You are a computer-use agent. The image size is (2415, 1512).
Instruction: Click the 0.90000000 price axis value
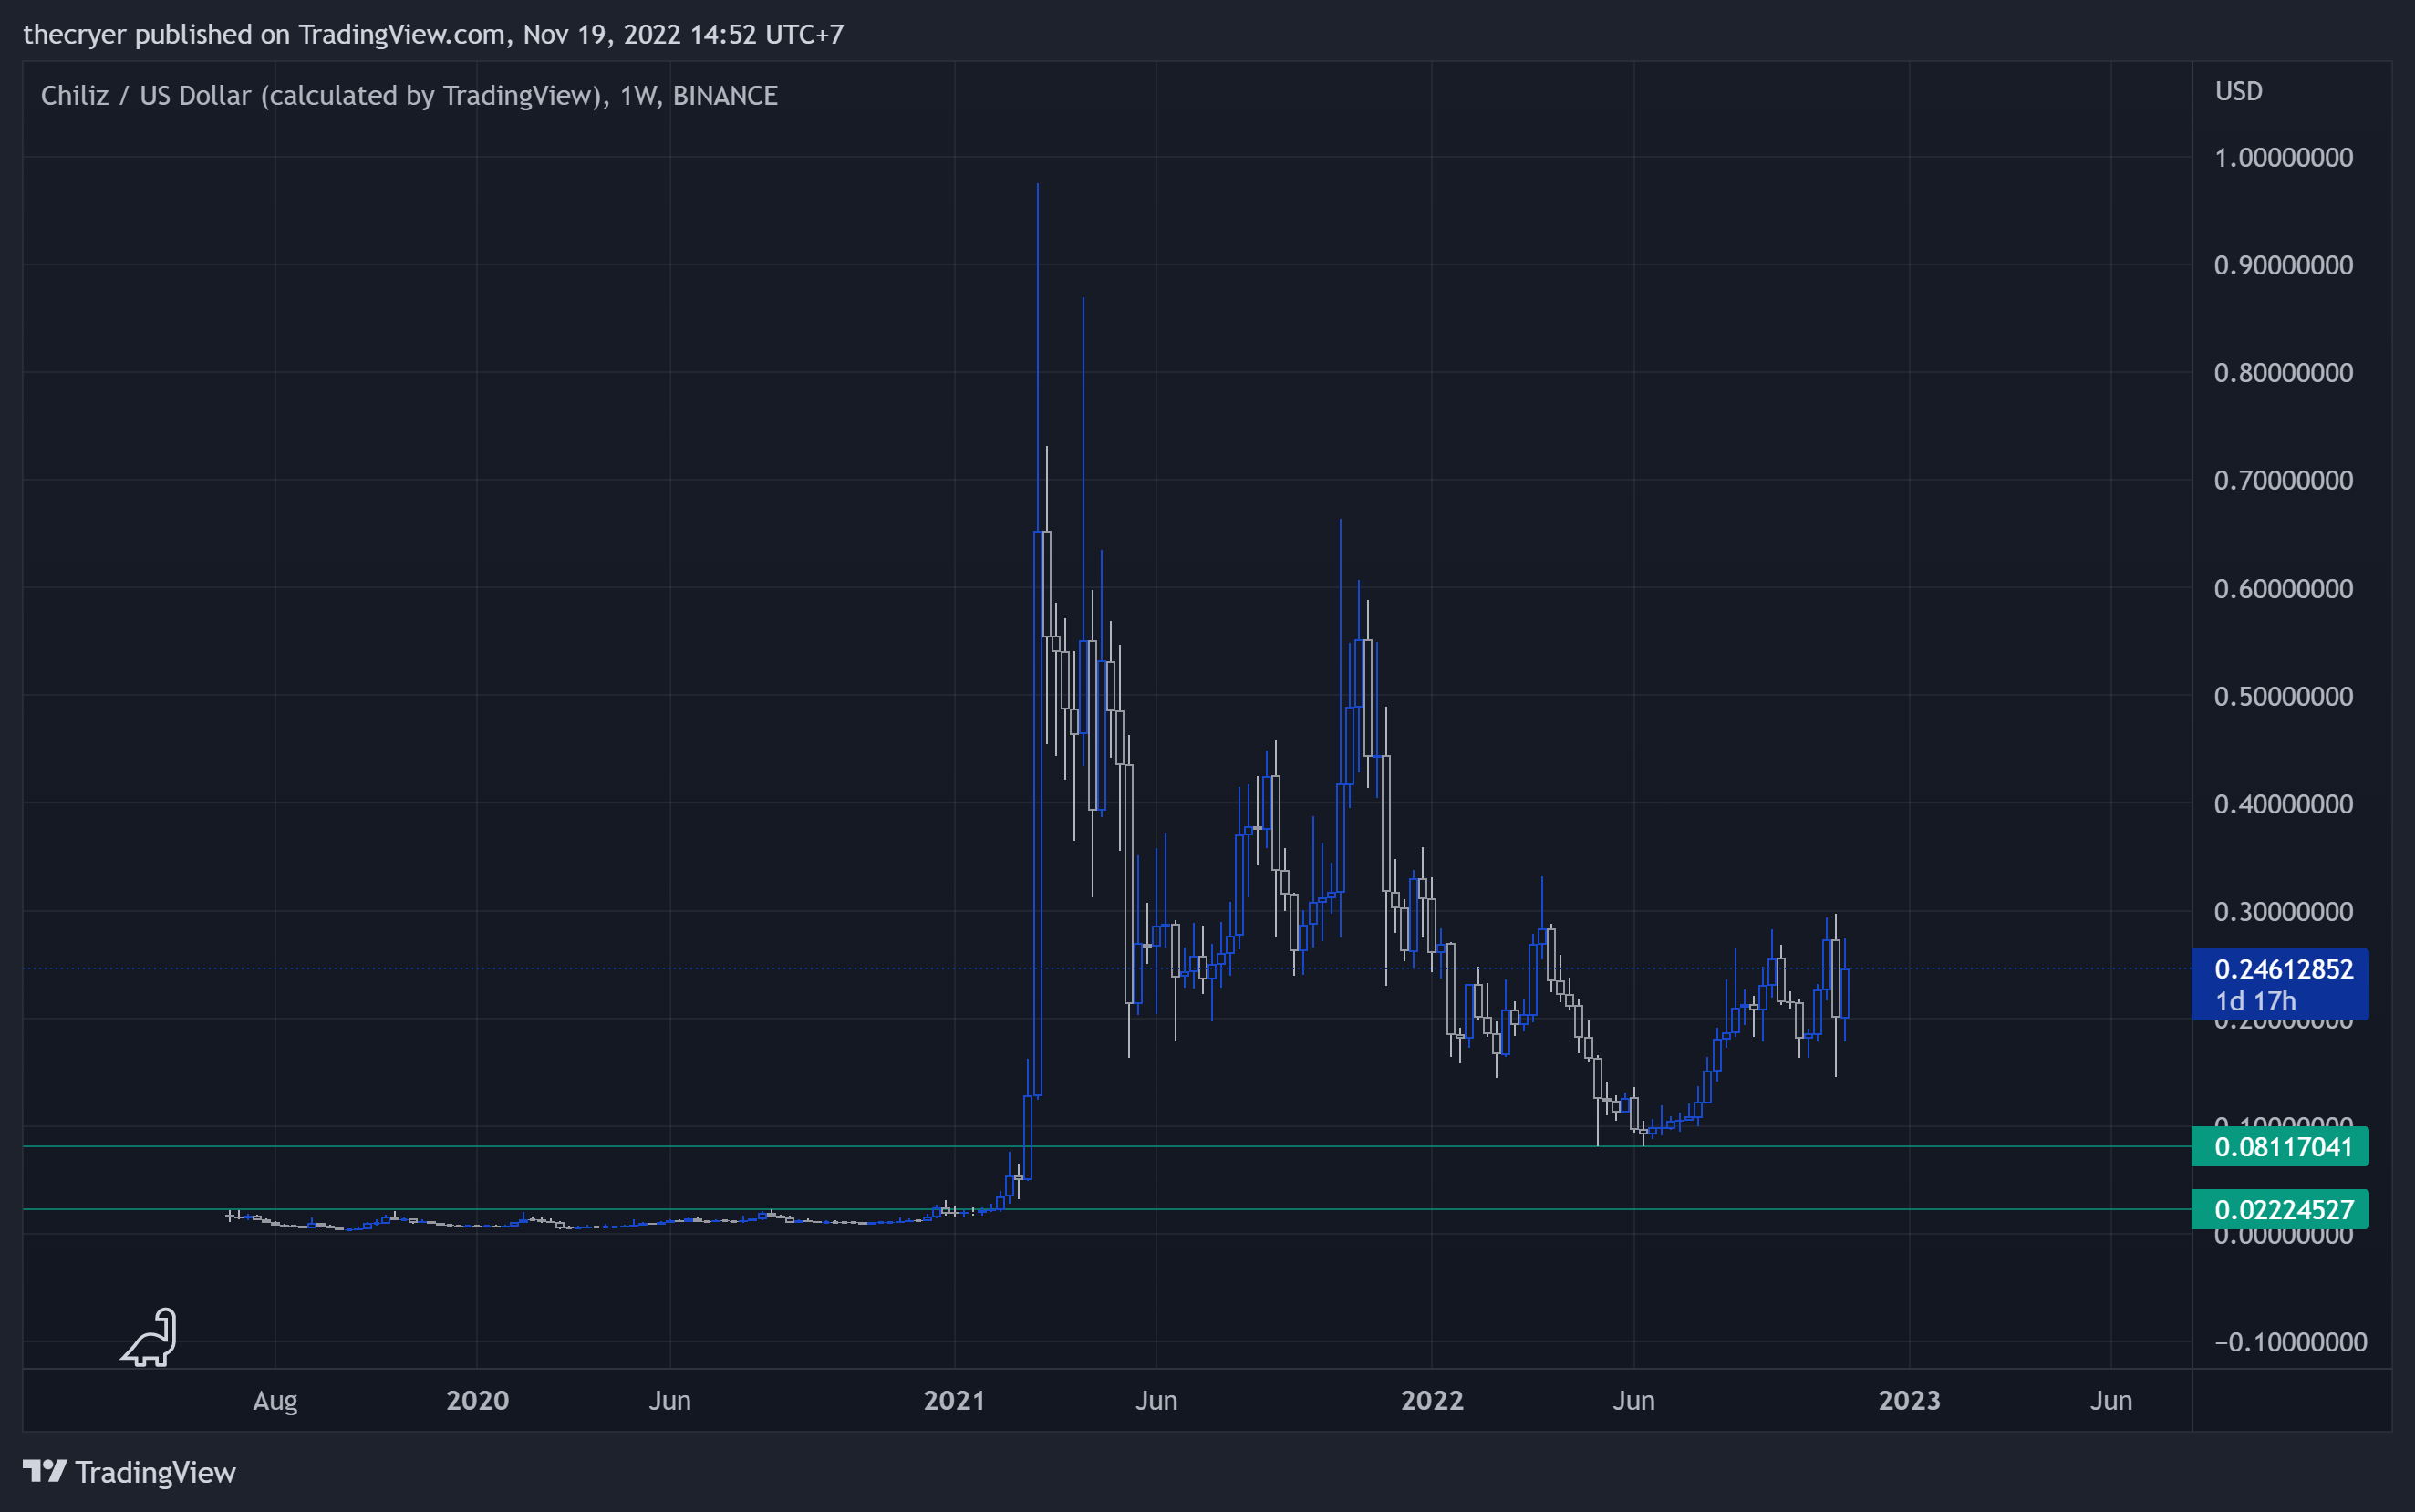[2284, 265]
